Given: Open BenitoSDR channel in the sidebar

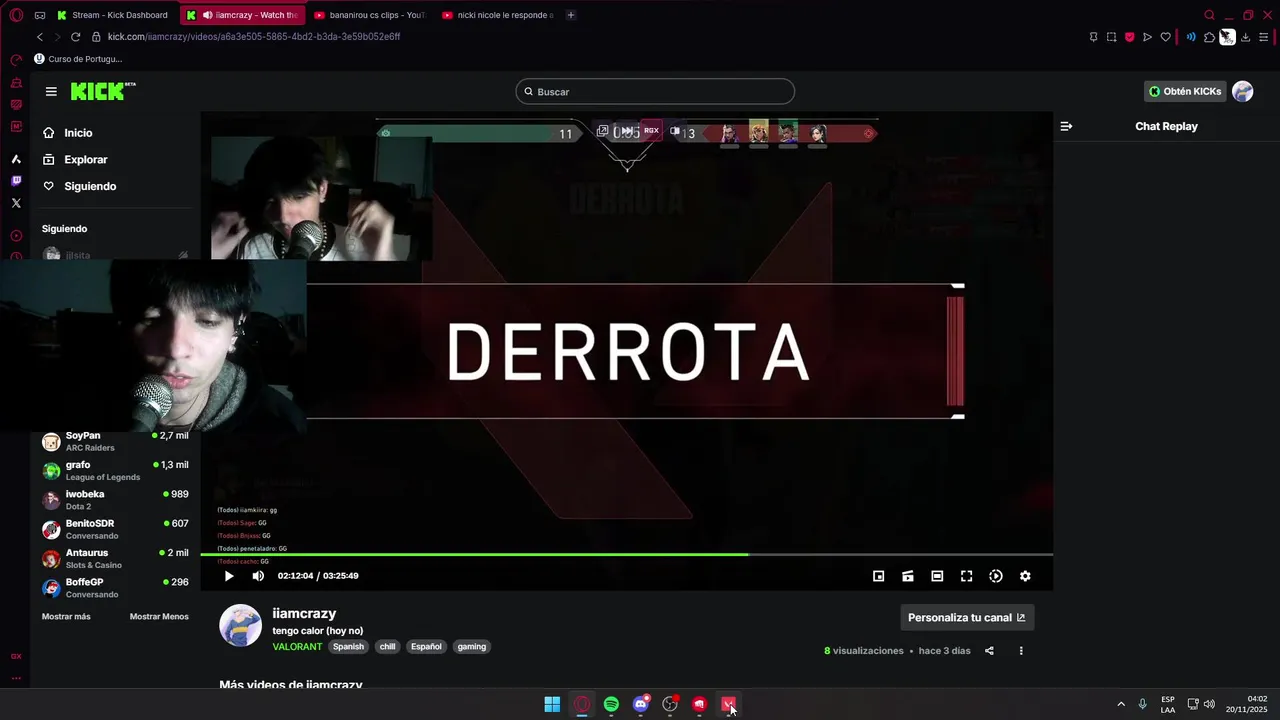Looking at the screenshot, I should tap(115, 529).
